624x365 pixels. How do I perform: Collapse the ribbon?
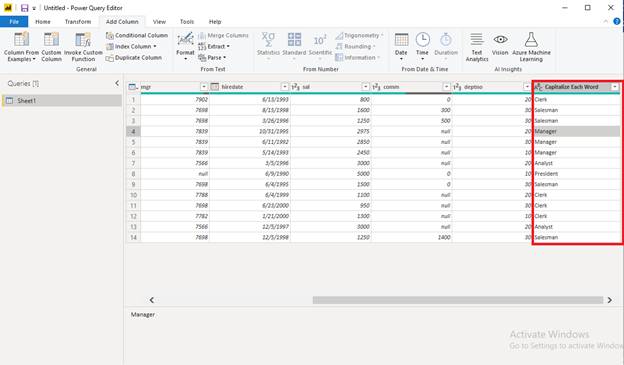pos(606,21)
